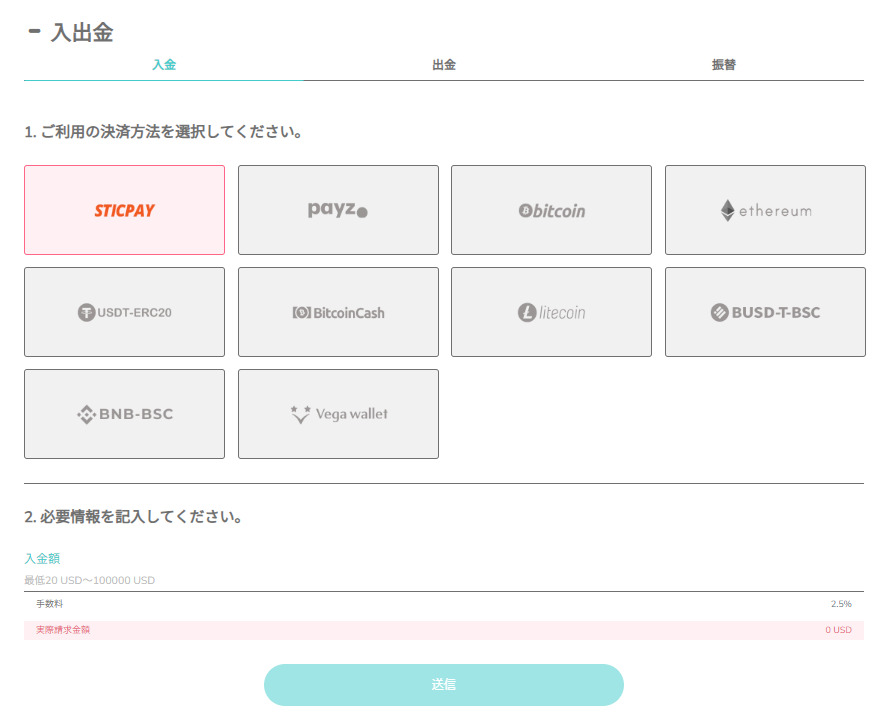Click the 実際請求金額 label
This screenshot has width=882, height=721.
[x=63, y=630]
